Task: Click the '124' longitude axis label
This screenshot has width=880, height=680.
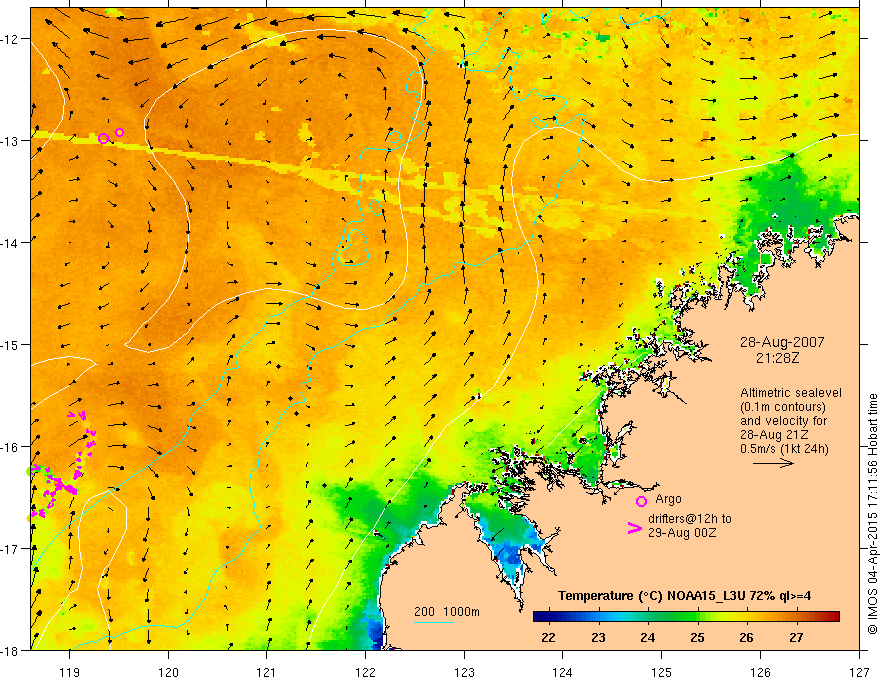Action: pyautogui.click(x=563, y=672)
